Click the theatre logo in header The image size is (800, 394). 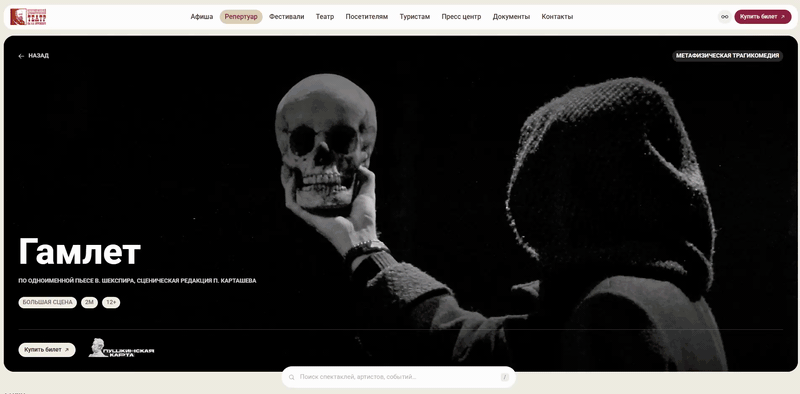[29, 17]
